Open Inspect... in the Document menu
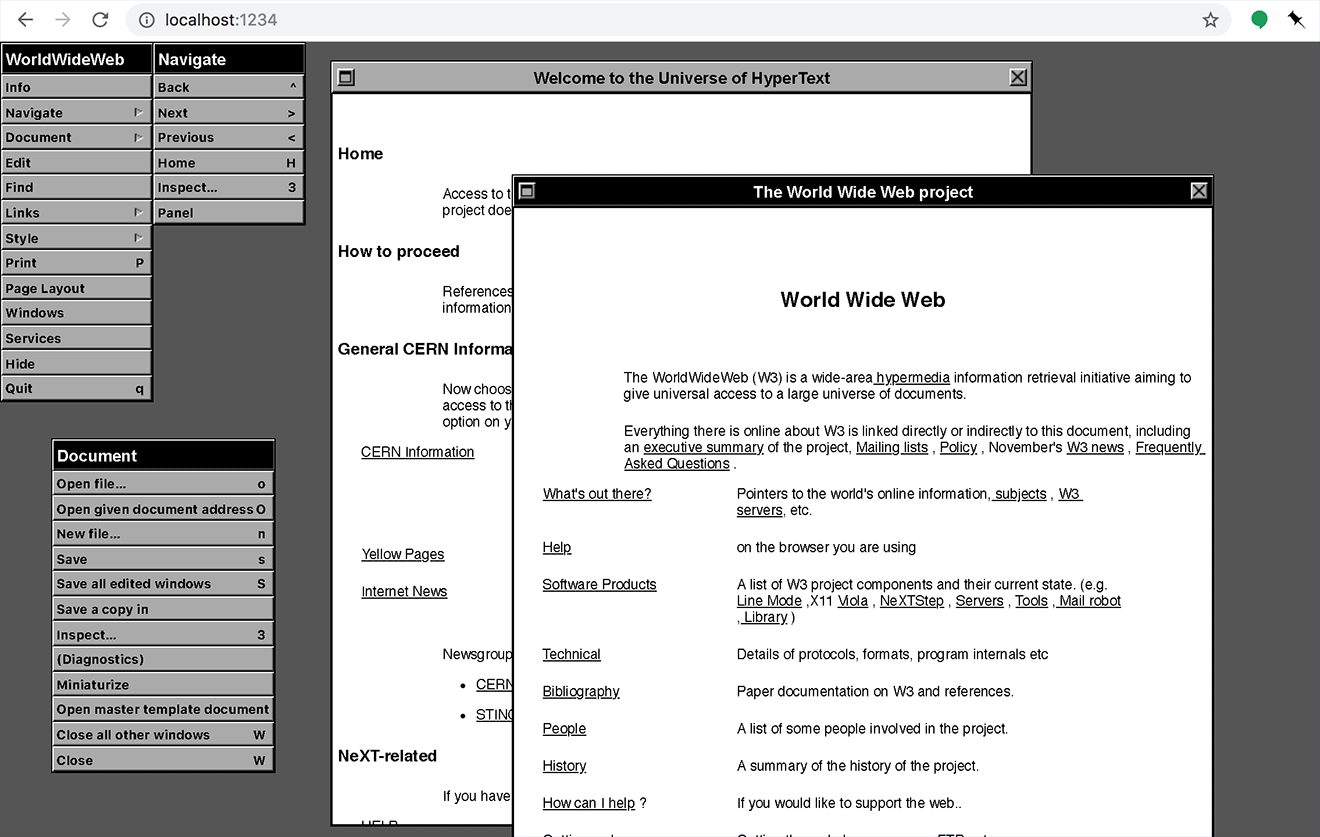 (163, 634)
